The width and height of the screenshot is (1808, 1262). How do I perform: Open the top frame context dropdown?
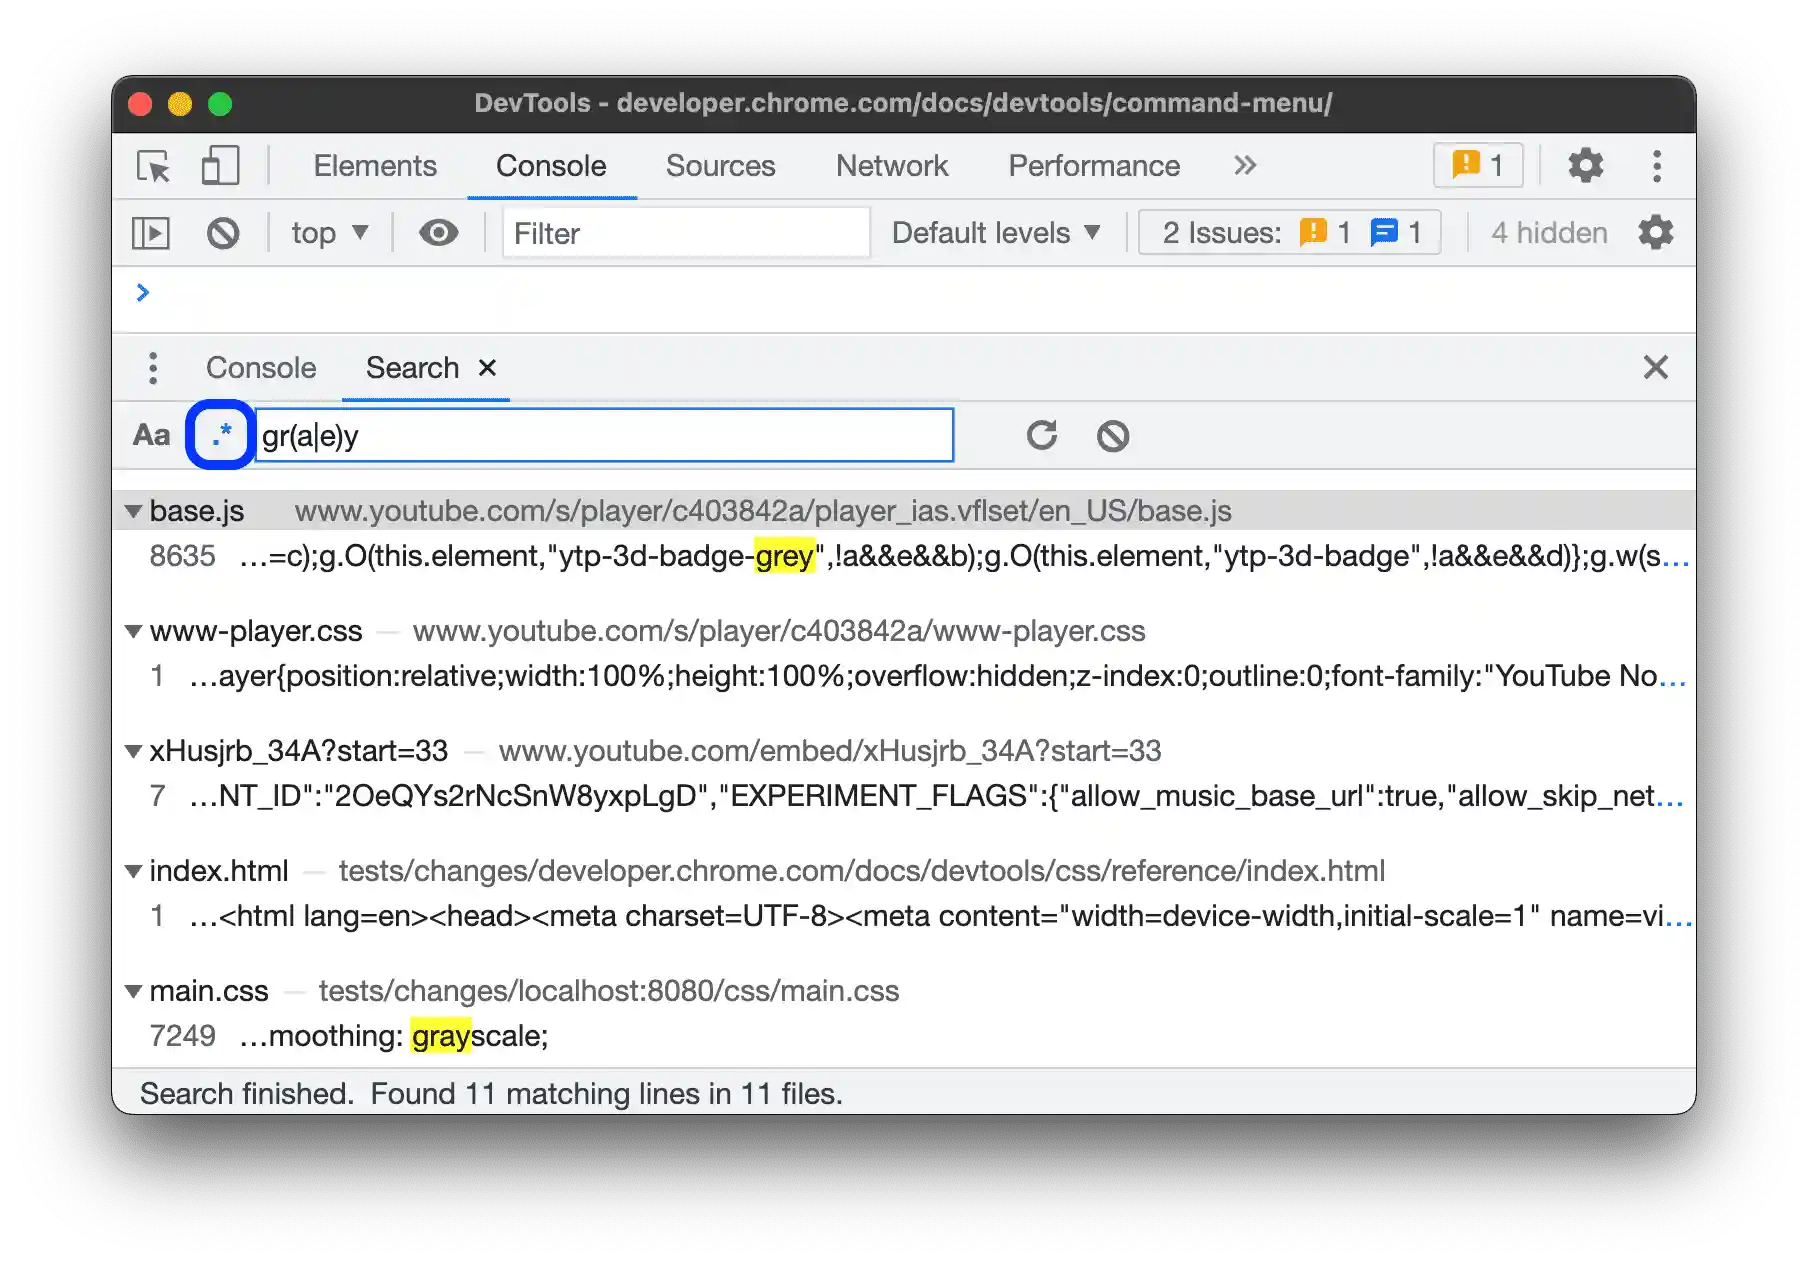click(x=328, y=232)
